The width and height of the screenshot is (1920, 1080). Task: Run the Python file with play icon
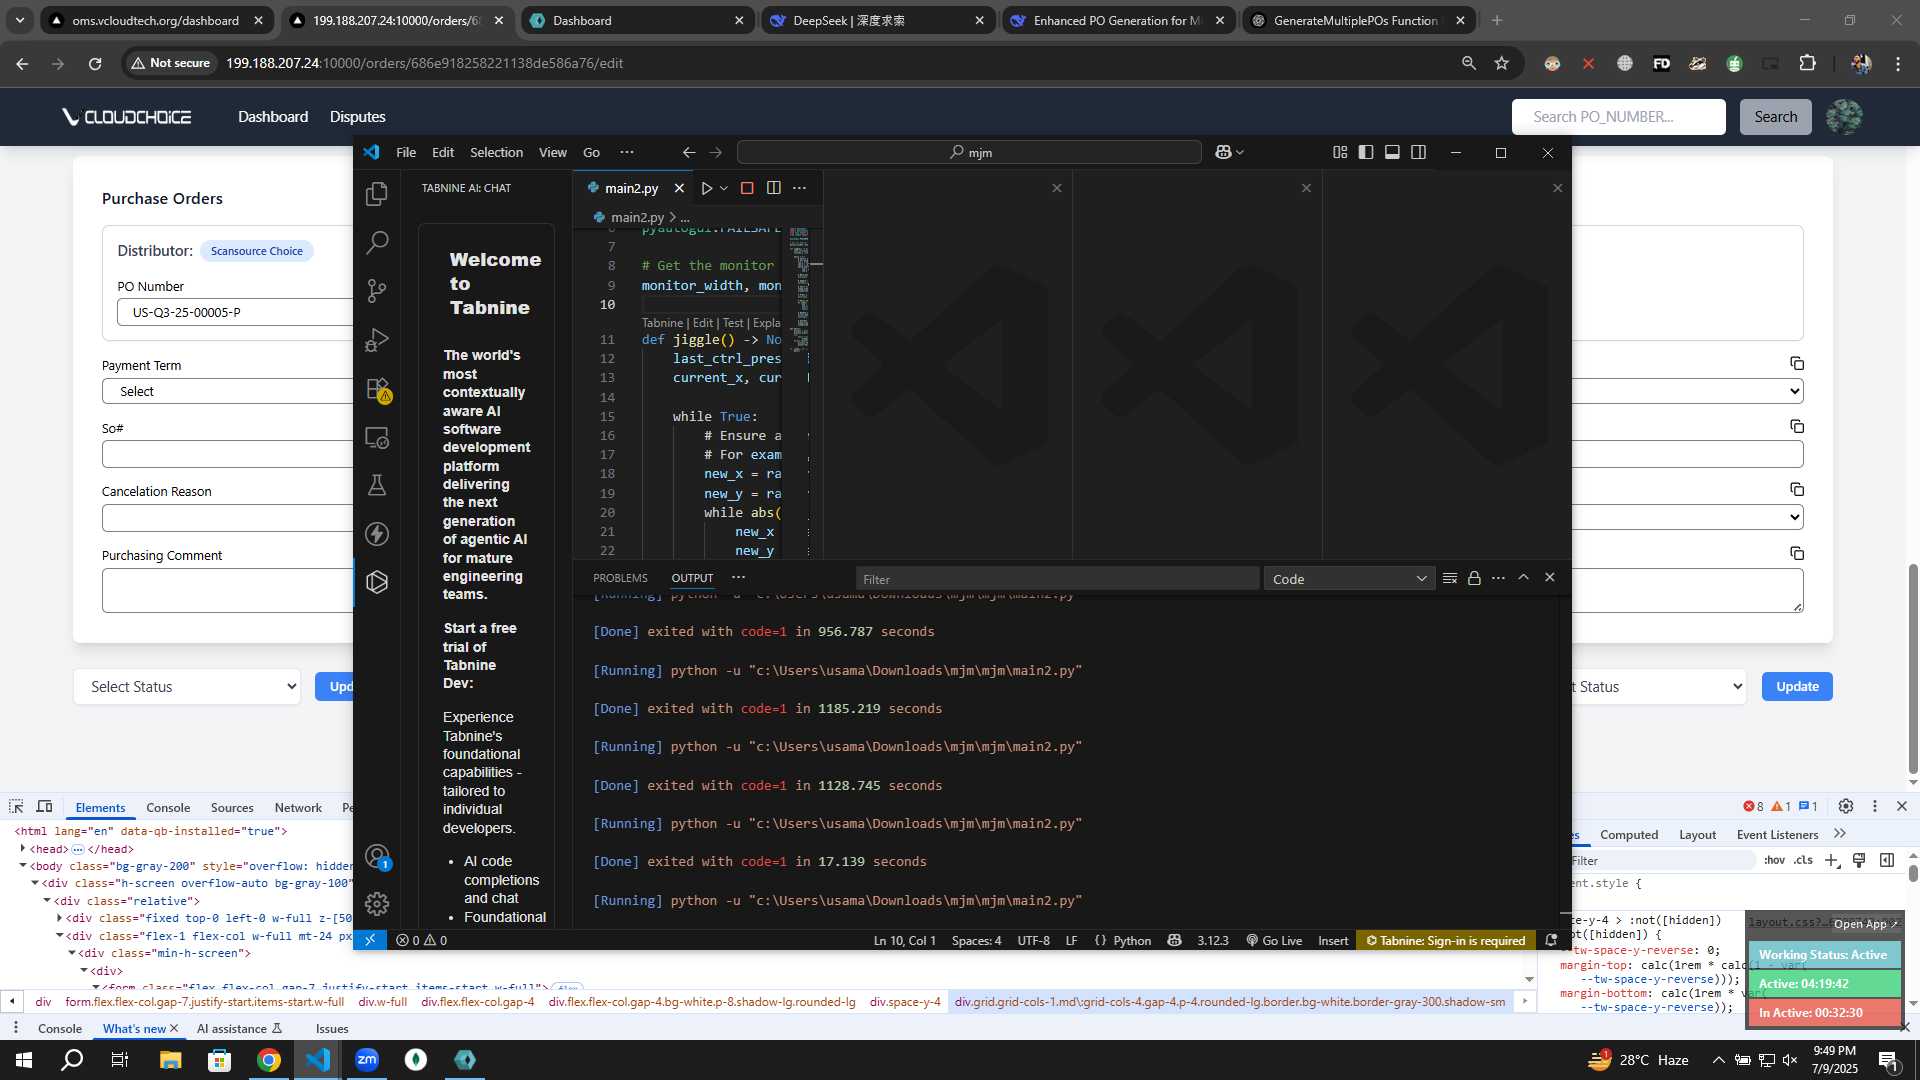pos(707,188)
